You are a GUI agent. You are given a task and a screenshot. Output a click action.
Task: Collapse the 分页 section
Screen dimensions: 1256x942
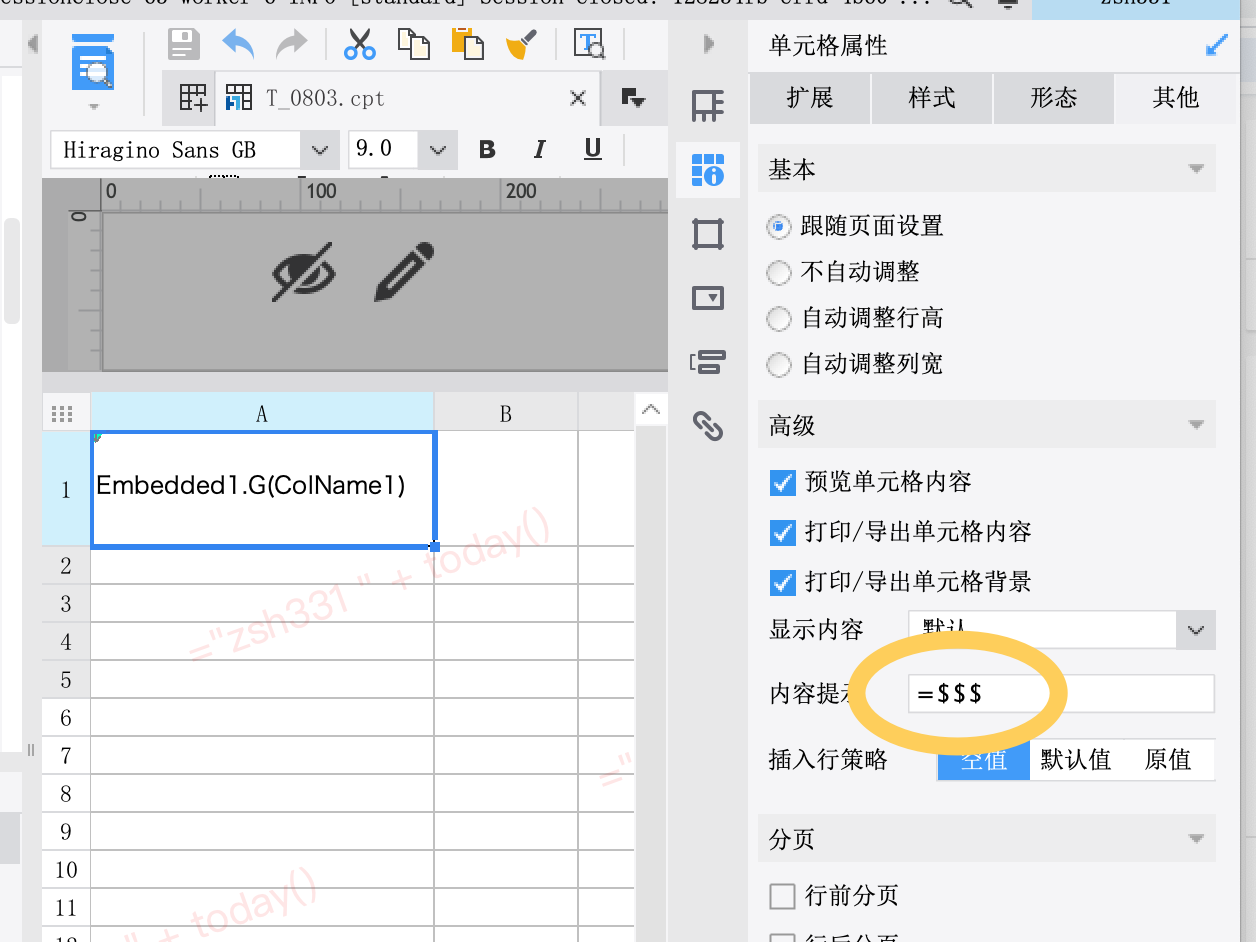(x=1196, y=838)
